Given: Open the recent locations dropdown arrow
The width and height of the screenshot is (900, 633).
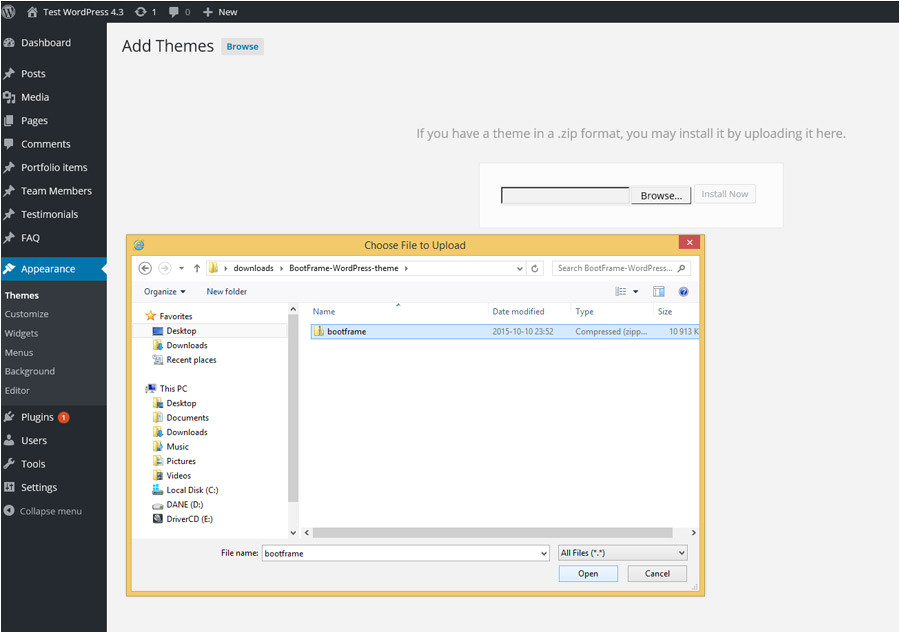Looking at the screenshot, I should pyautogui.click(x=181, y=268).
